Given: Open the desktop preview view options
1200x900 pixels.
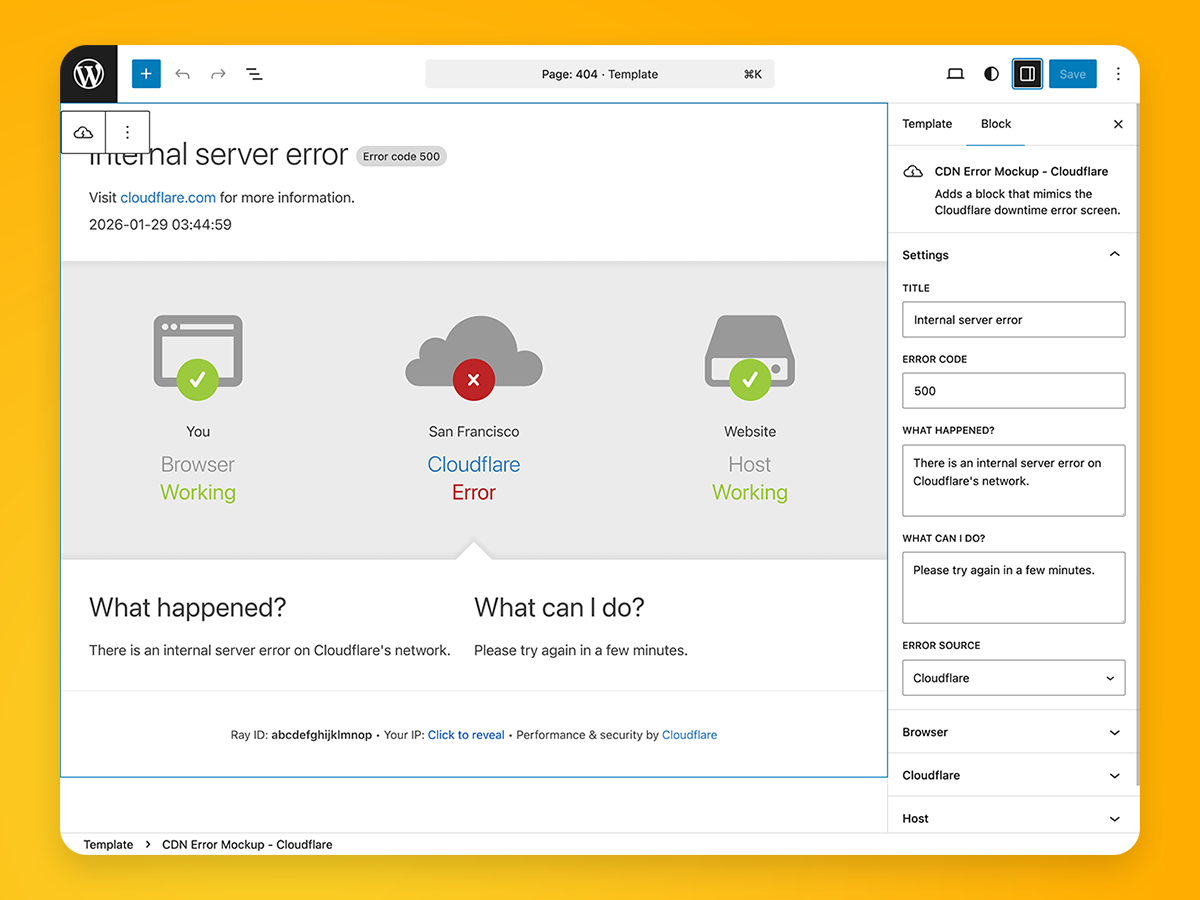Looking at the screenshot, I should pyautogui.click(x=955, y=74).
